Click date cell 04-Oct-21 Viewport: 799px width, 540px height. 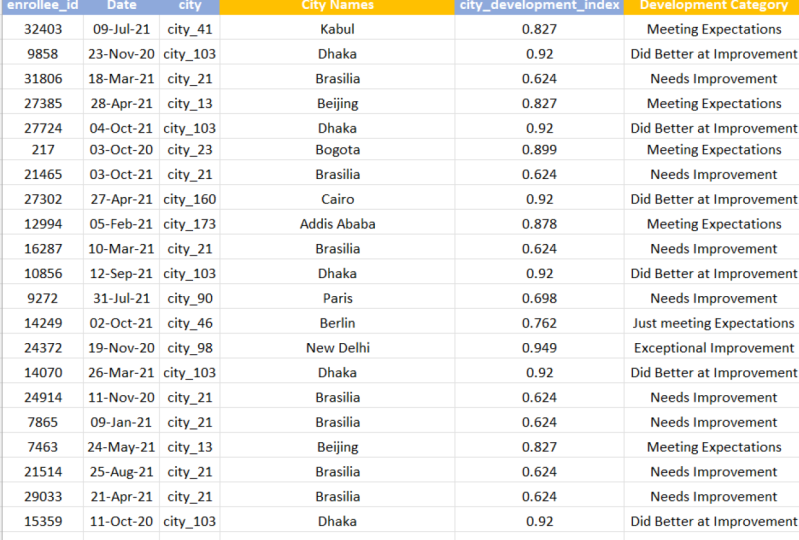[x=122, y=128]
